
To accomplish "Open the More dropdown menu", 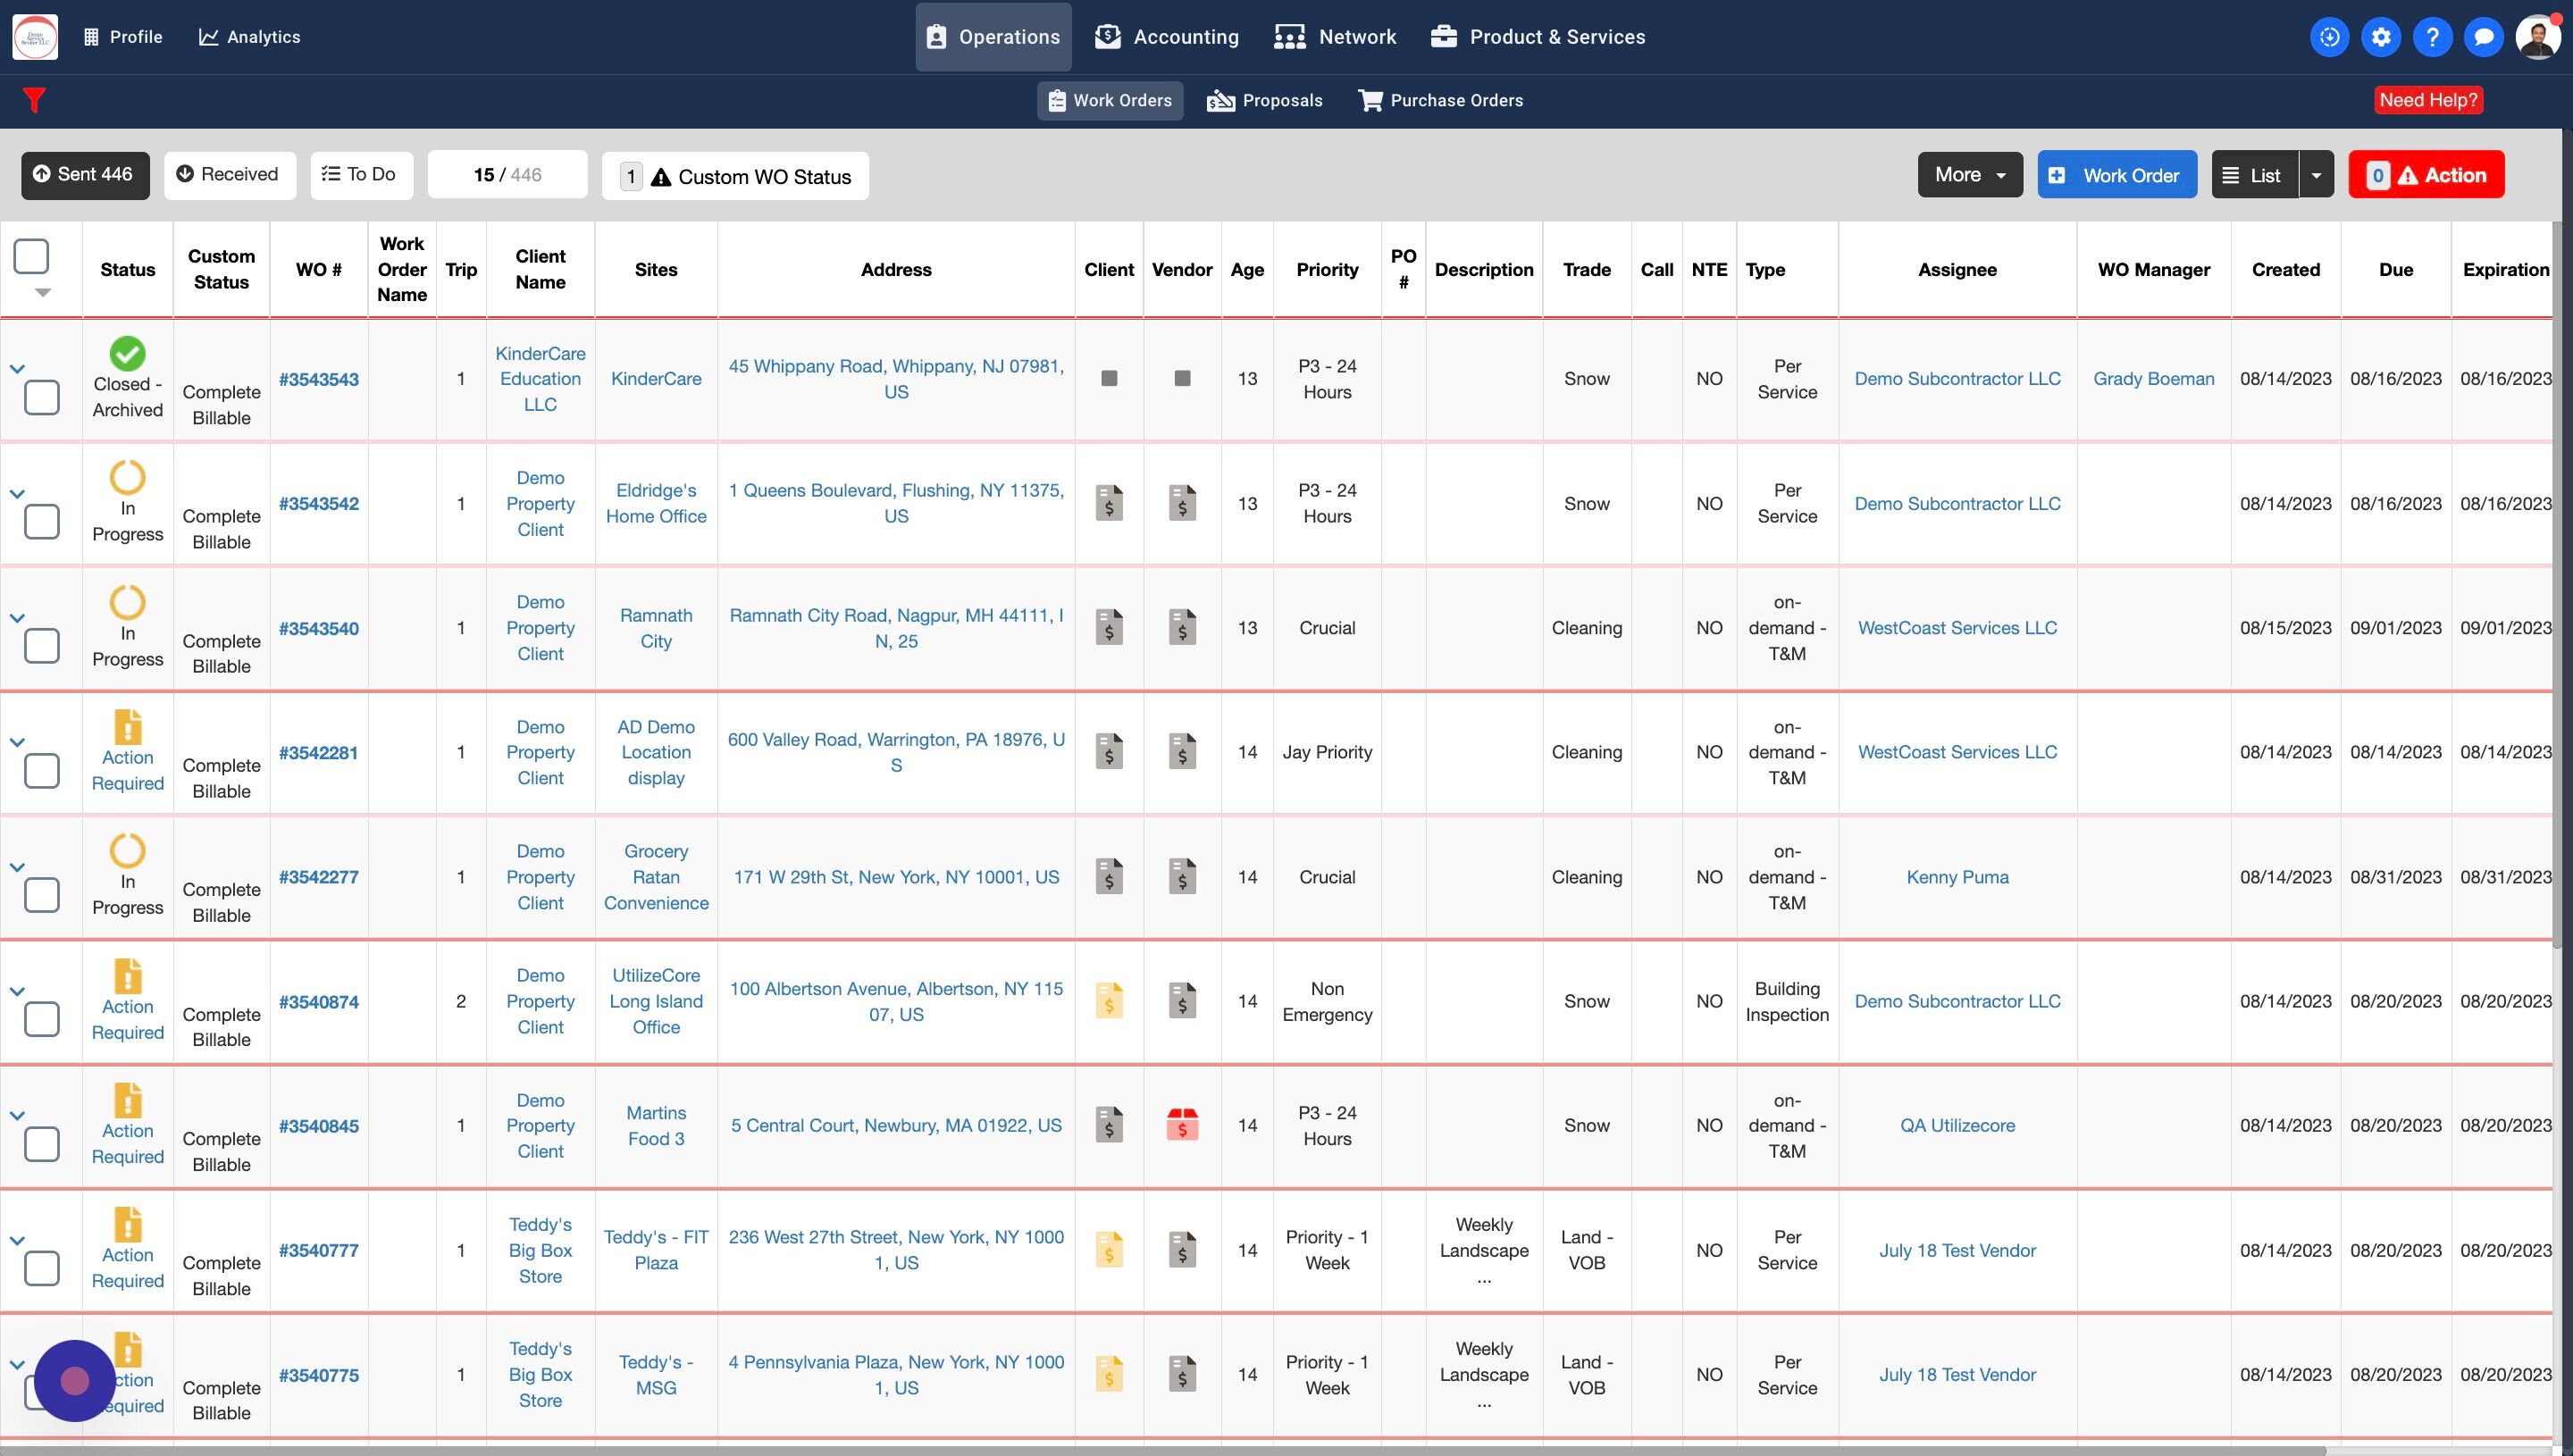I will [1969, 175].
